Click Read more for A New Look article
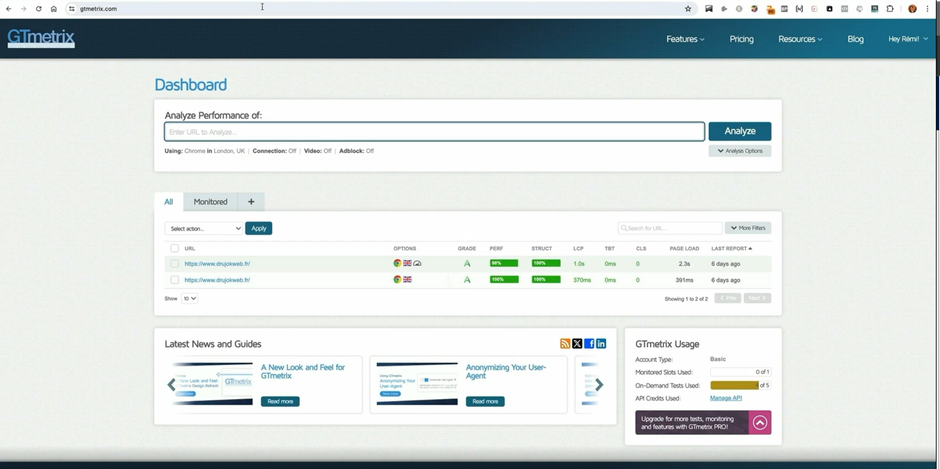The image size is (940, 469). click(280, 401)
